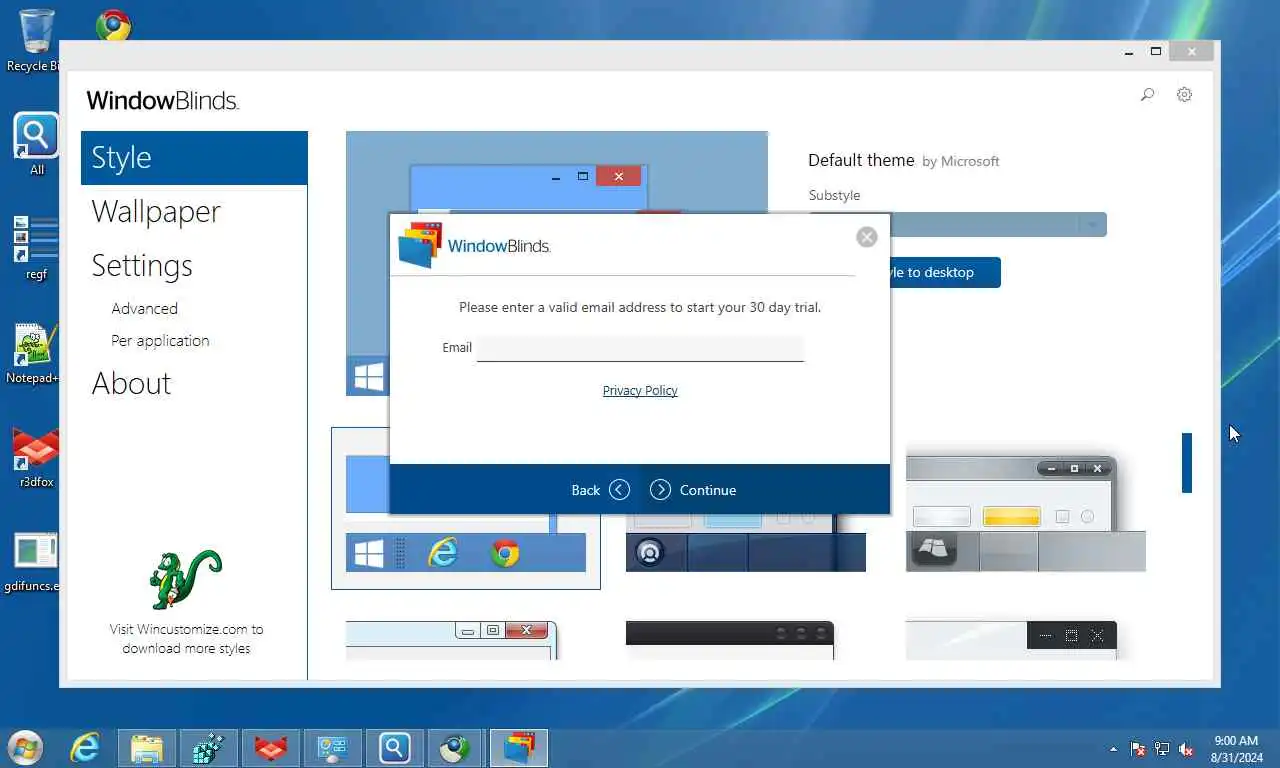The width and height of the screenshot is (1280, 768).
Task: Click the red fox r3dfox taskbar icon
Action: tap(271, 748)
